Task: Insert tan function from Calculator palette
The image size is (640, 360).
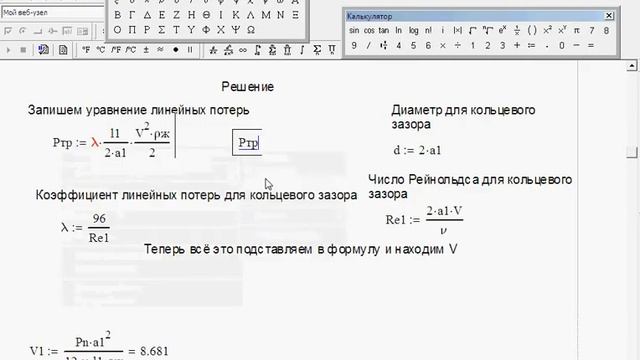Action: point(384,31)
